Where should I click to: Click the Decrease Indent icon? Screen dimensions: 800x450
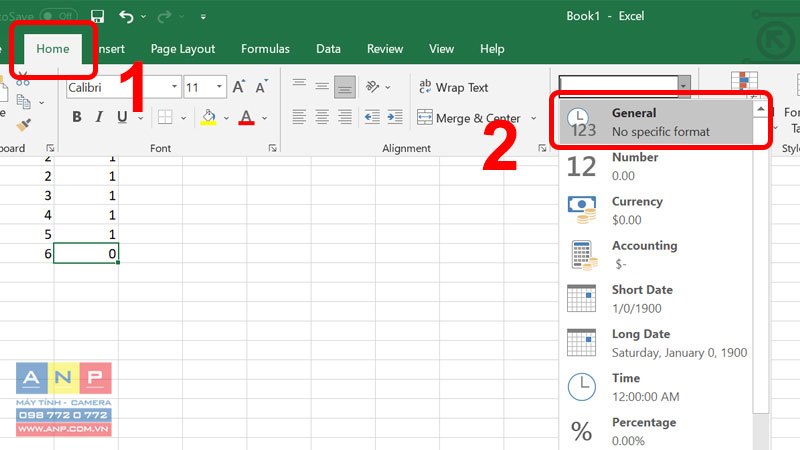pos(372,117)
